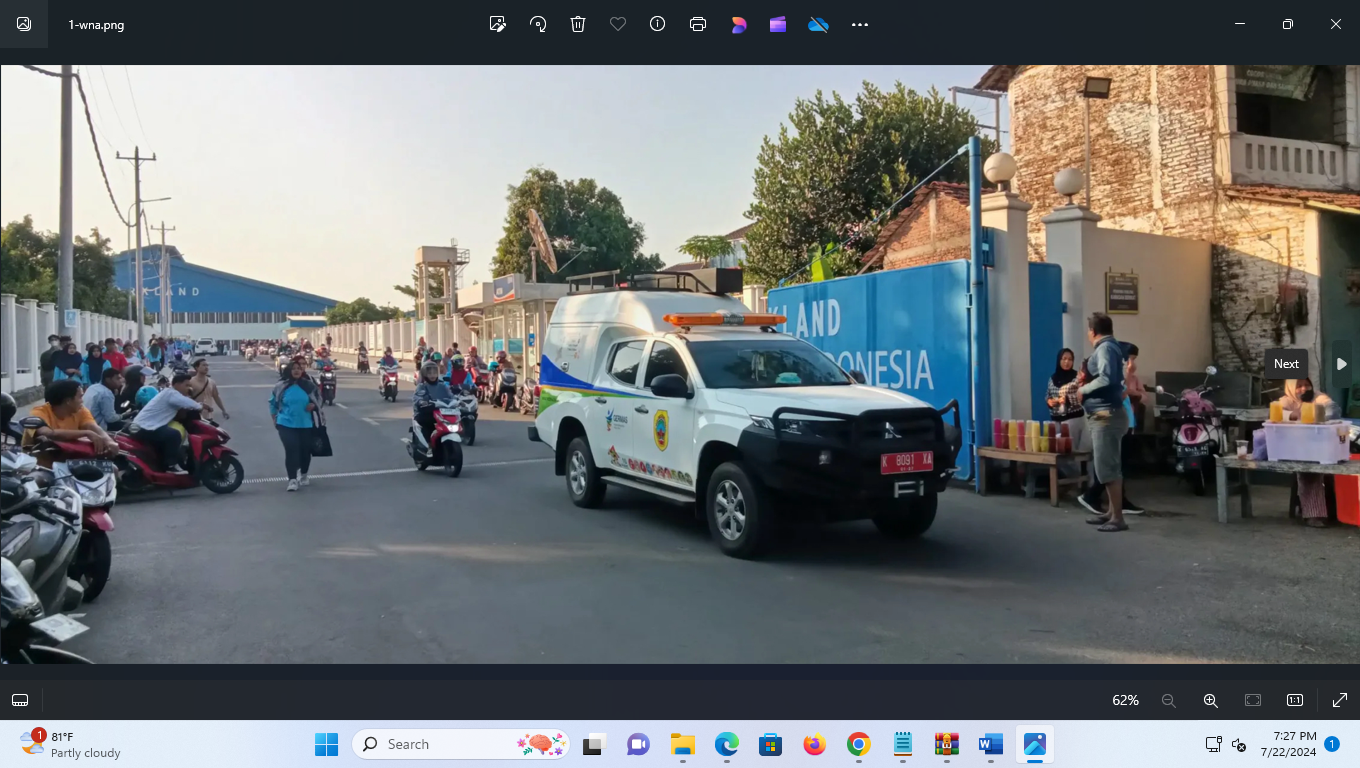Print the current photo

[697, 24]
